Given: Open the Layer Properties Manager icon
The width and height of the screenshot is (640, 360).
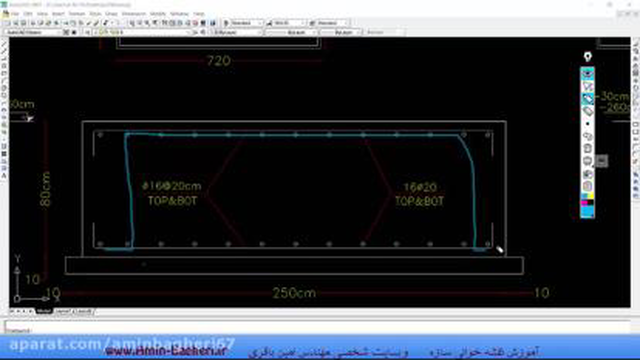Looking at the screenshot, I should (88, 32).
